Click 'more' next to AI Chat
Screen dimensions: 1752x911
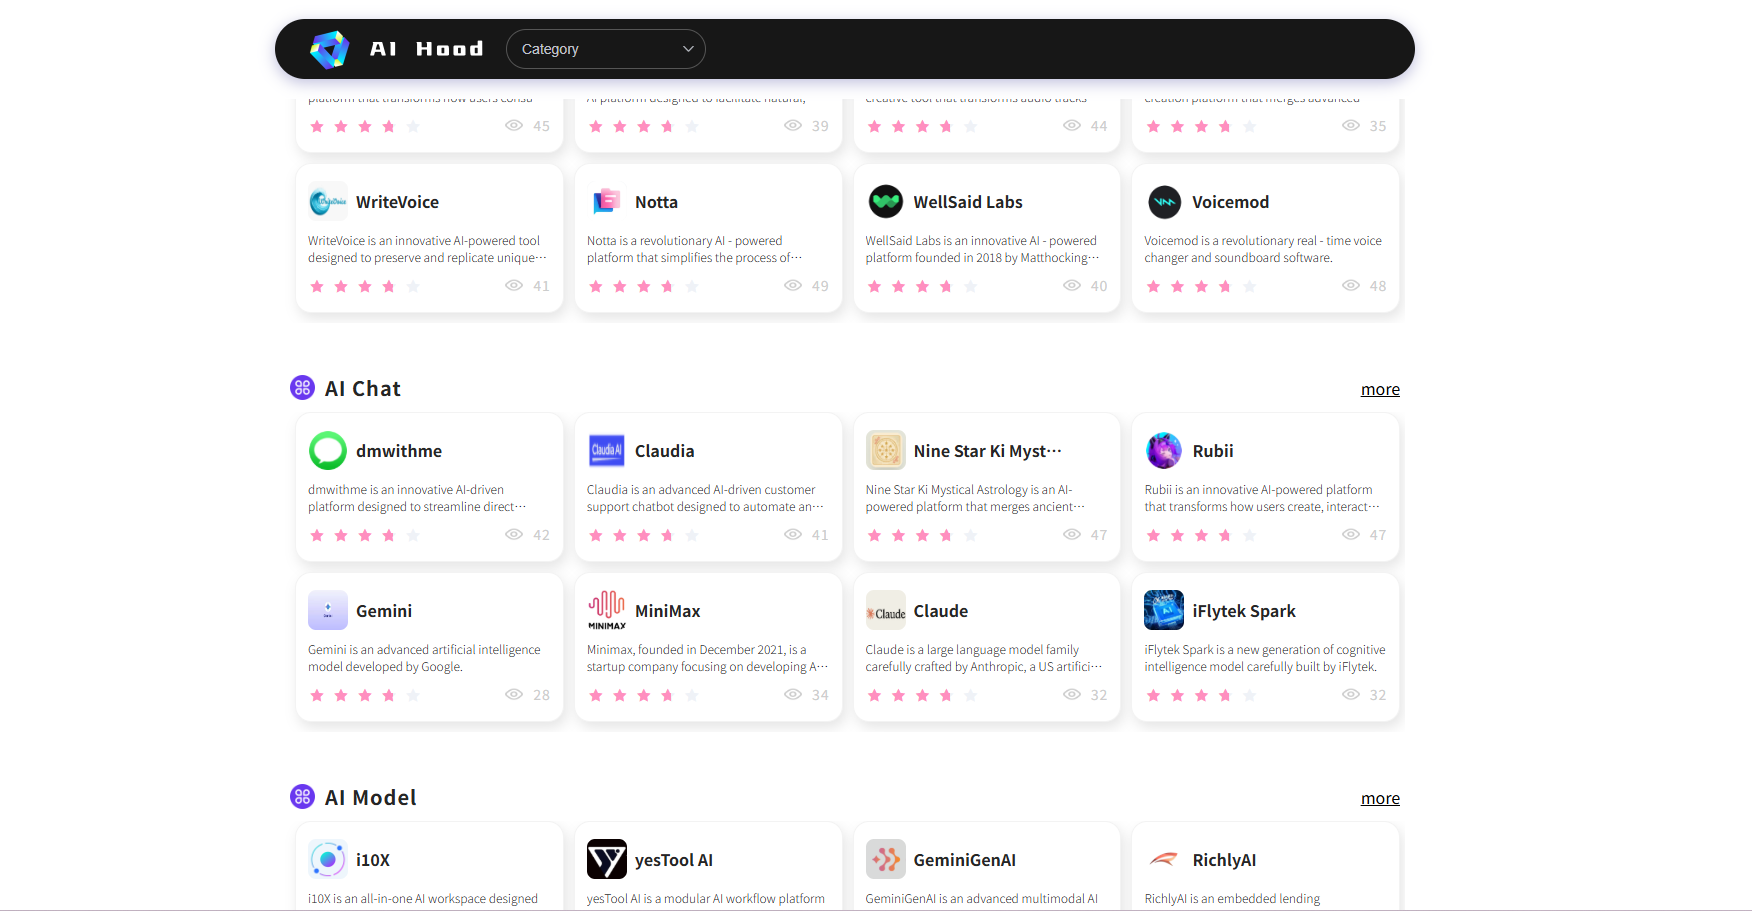[x=1380, y=389]
